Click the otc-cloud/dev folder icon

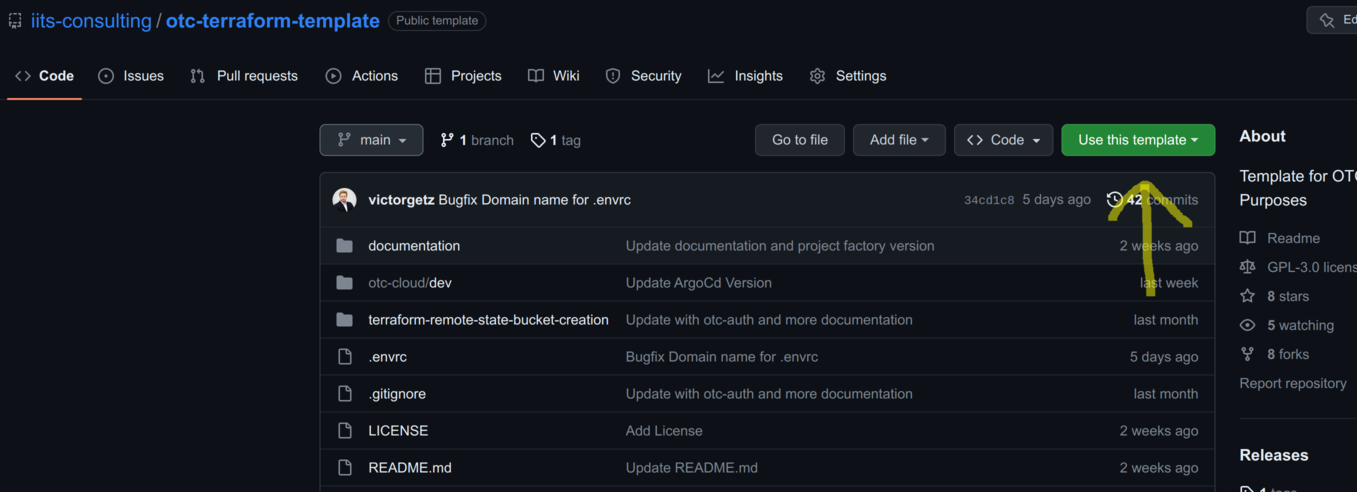coord(345,283)
